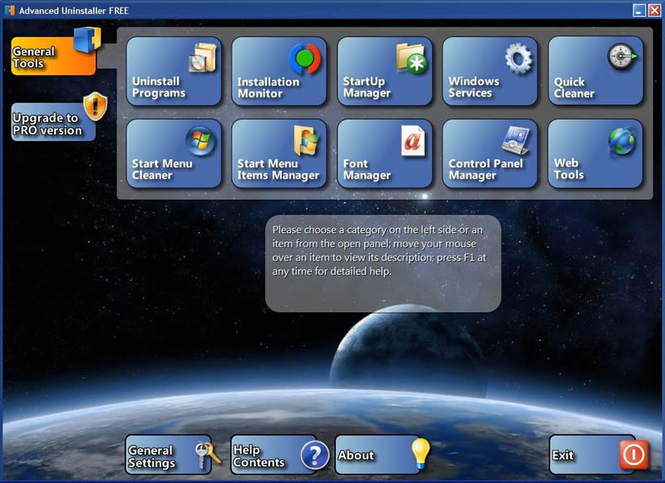
Task: Open Font Manager tile
Action: coord(385,154)
